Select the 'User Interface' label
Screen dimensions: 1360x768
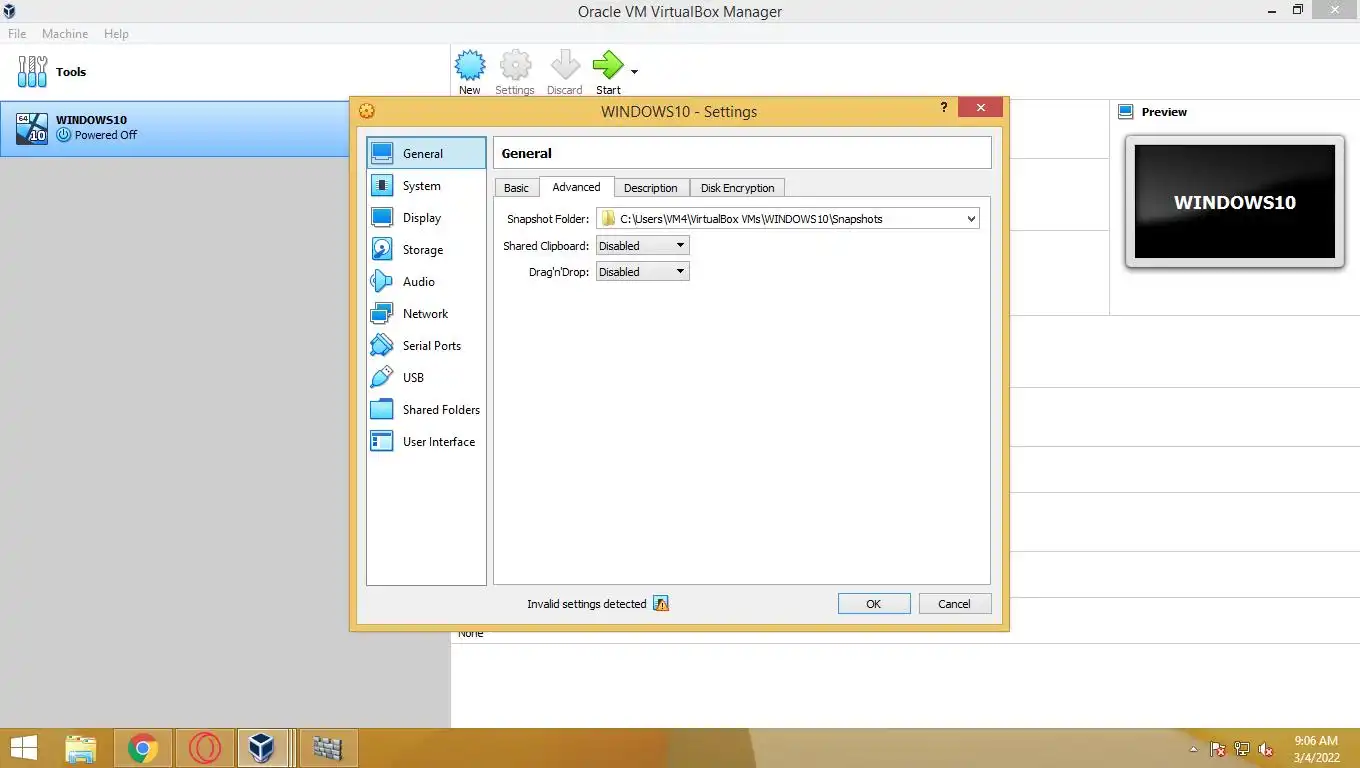click(x=439, y=442)
